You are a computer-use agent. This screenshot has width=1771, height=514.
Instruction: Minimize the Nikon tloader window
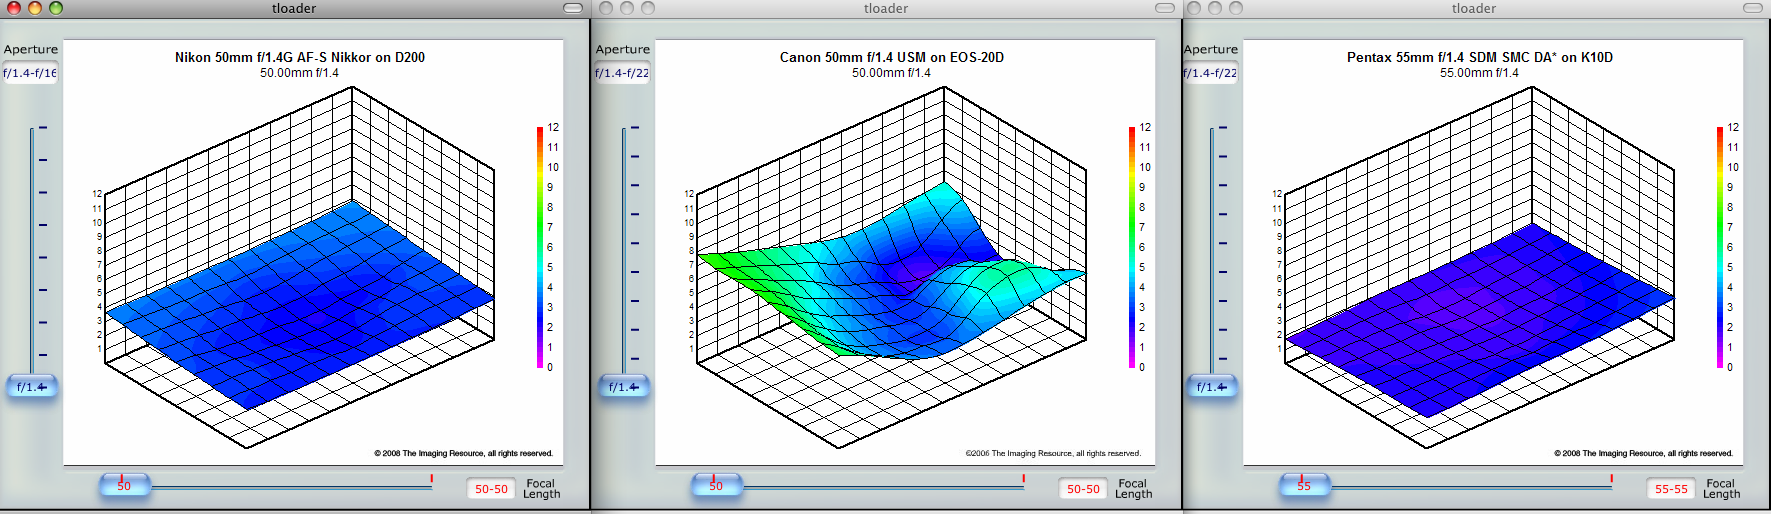coord(35,8)
